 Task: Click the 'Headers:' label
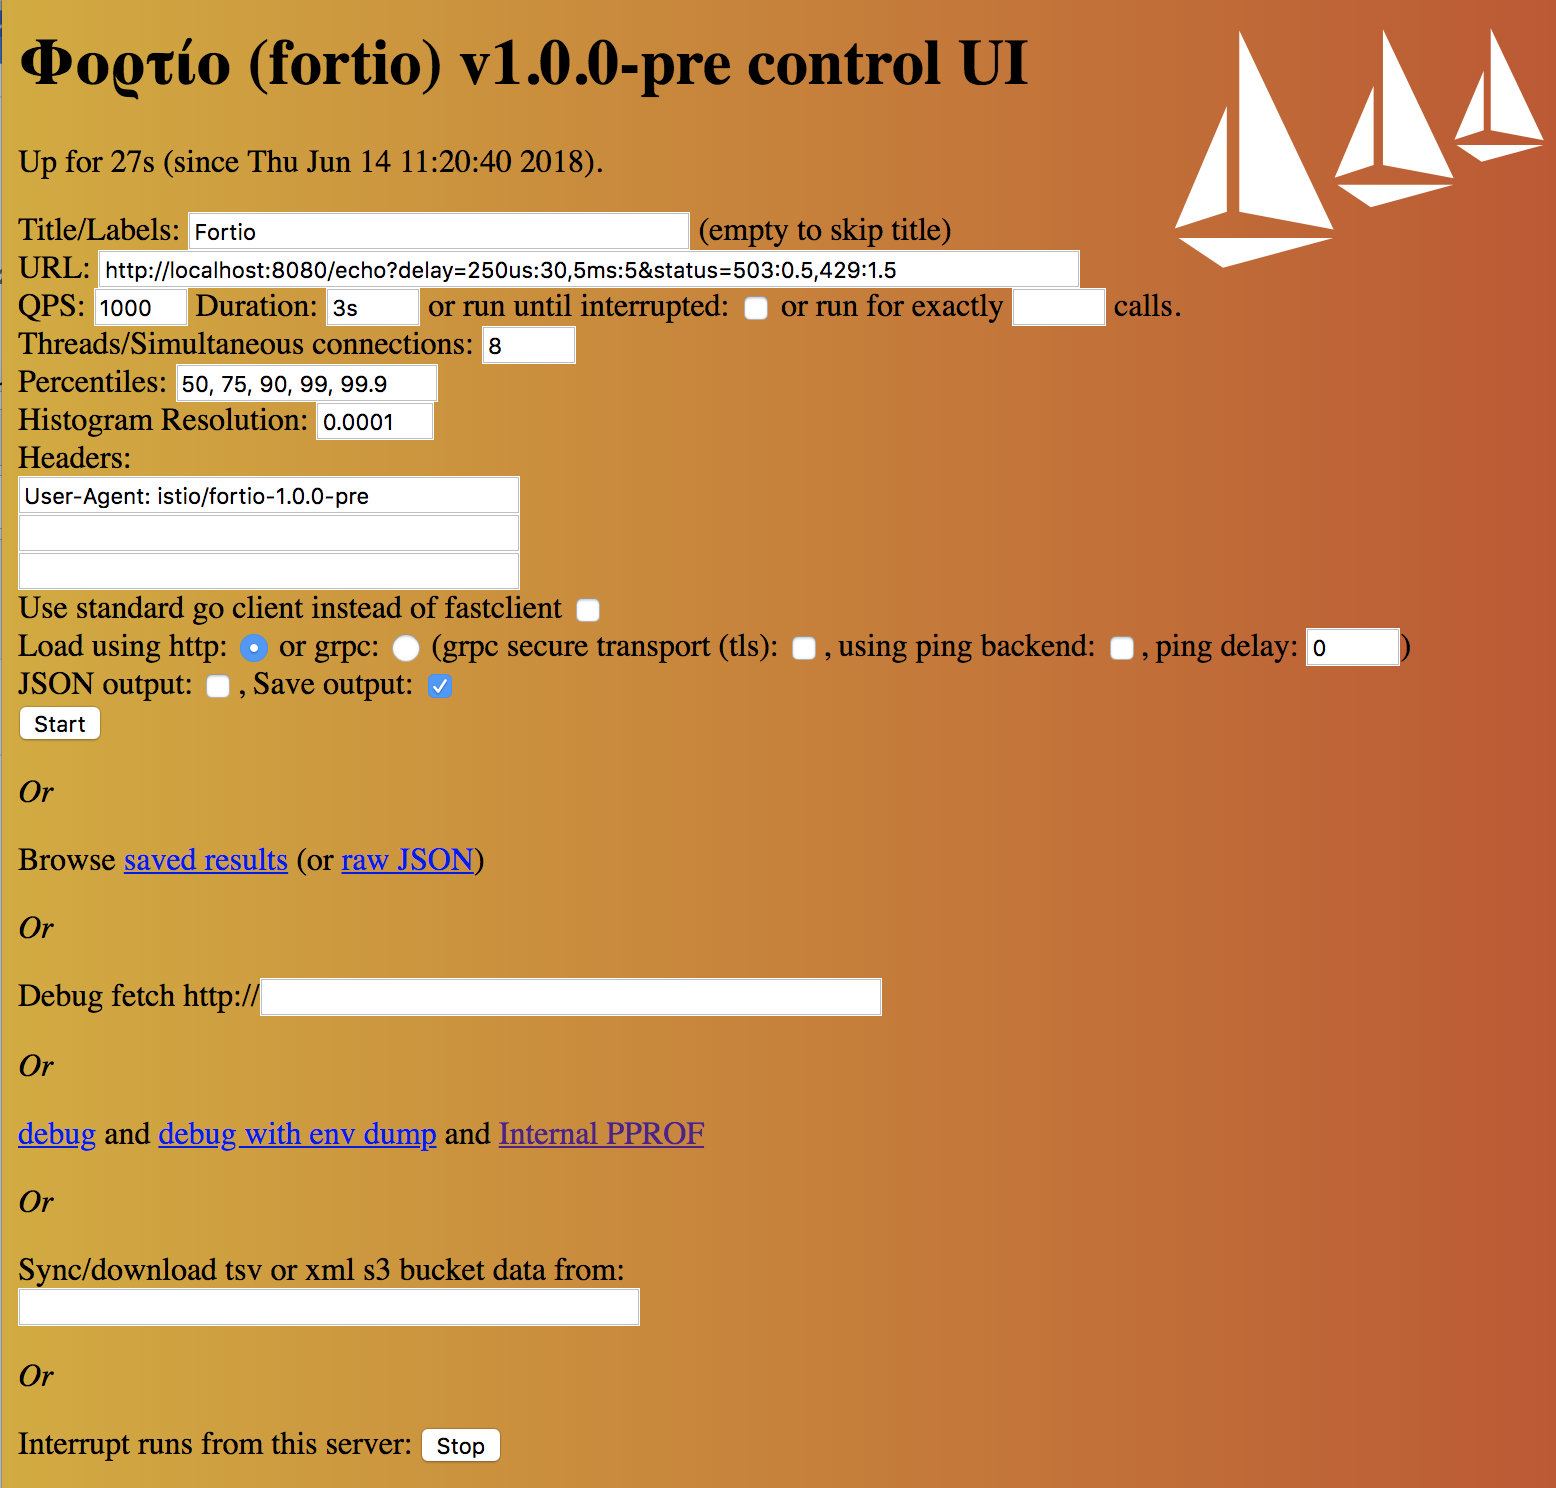[75, 458]
